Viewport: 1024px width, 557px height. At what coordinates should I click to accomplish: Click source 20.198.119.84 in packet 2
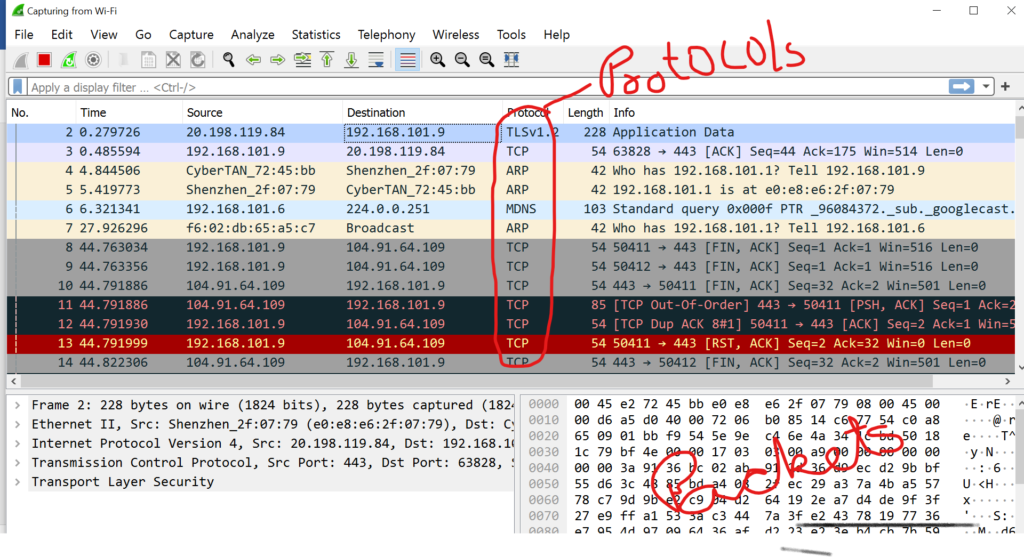pyautogui.click(x=236, y=133)
